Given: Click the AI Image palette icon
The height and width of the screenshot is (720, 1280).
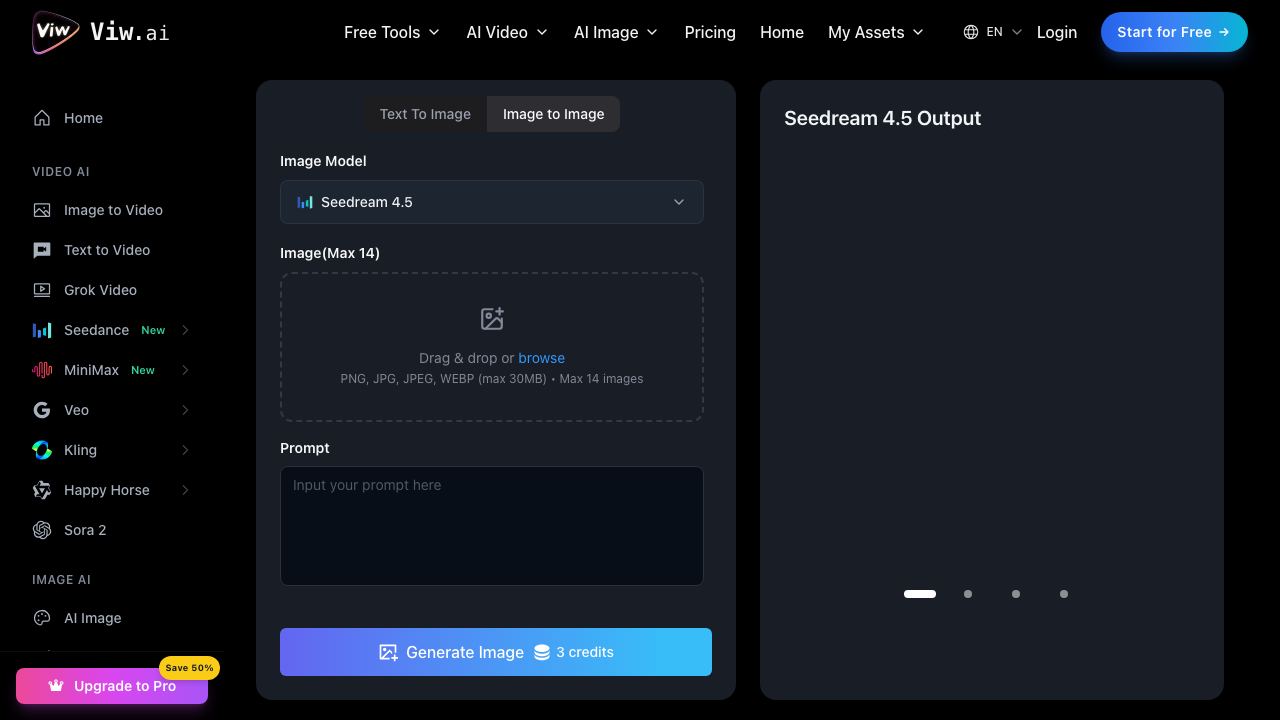Looking at the screenshot, I should point(42,618).
